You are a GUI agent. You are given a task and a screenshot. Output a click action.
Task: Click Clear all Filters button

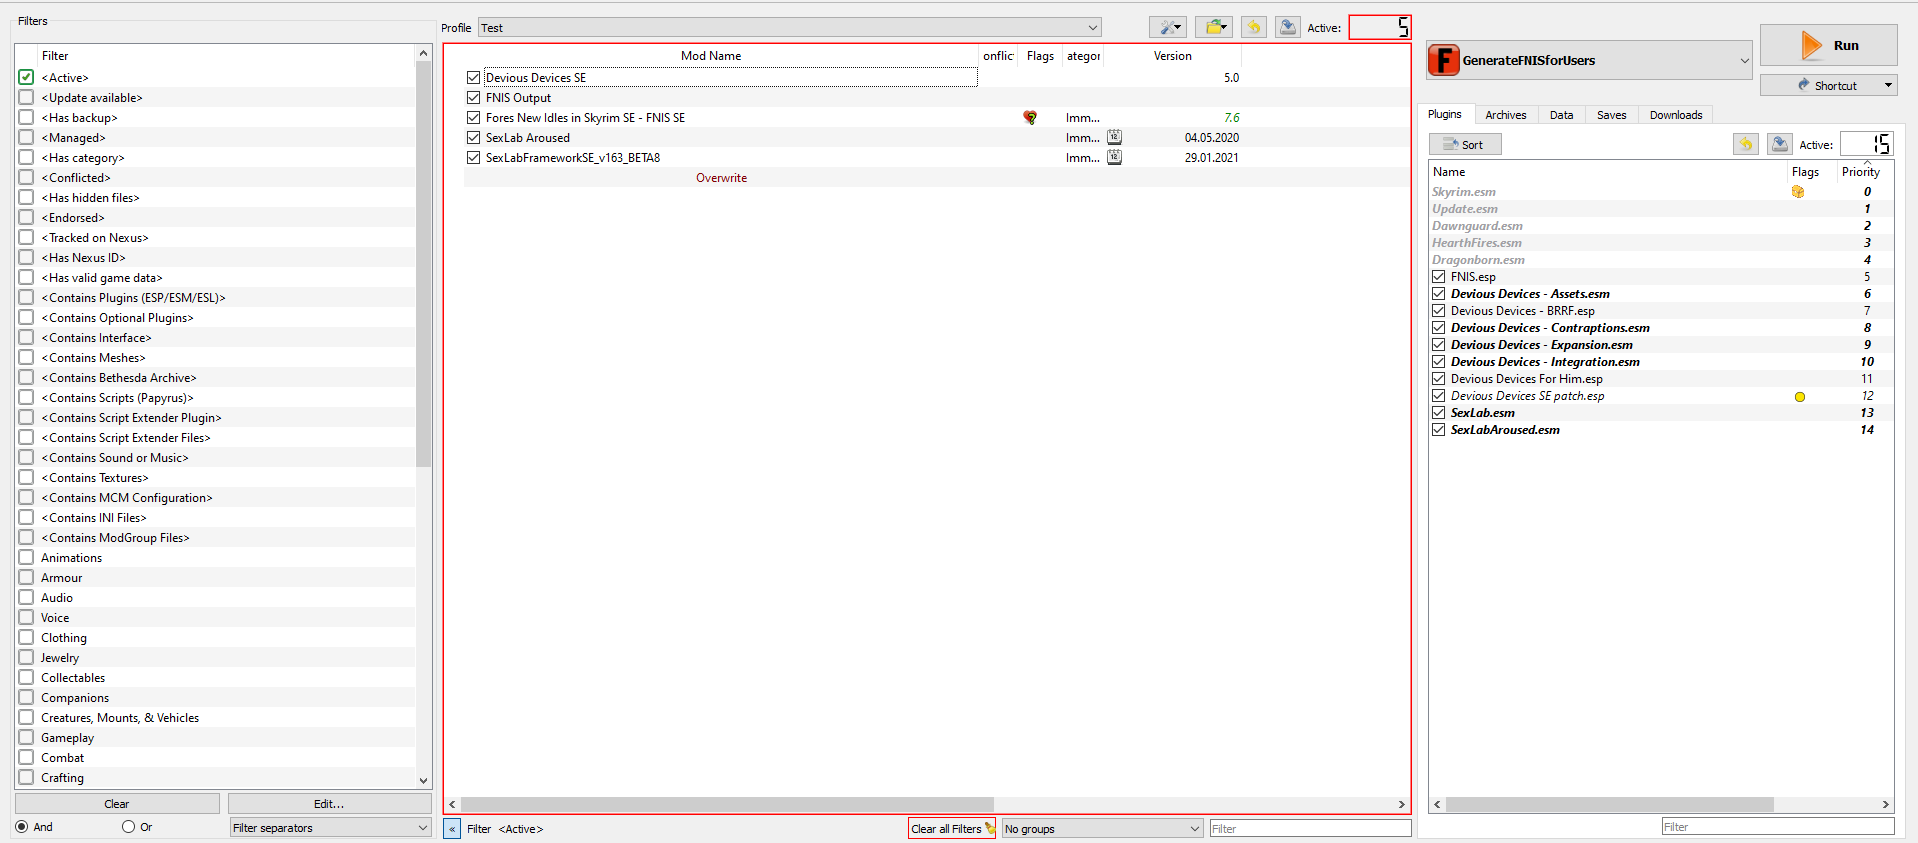[x=952, y=829]
